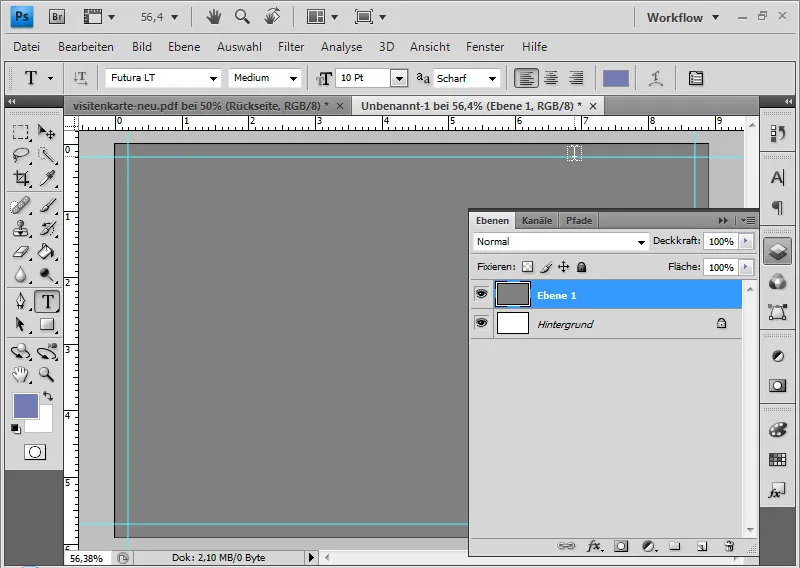Lock image pixels
This screenshot has width=800, height=568.
546,267
